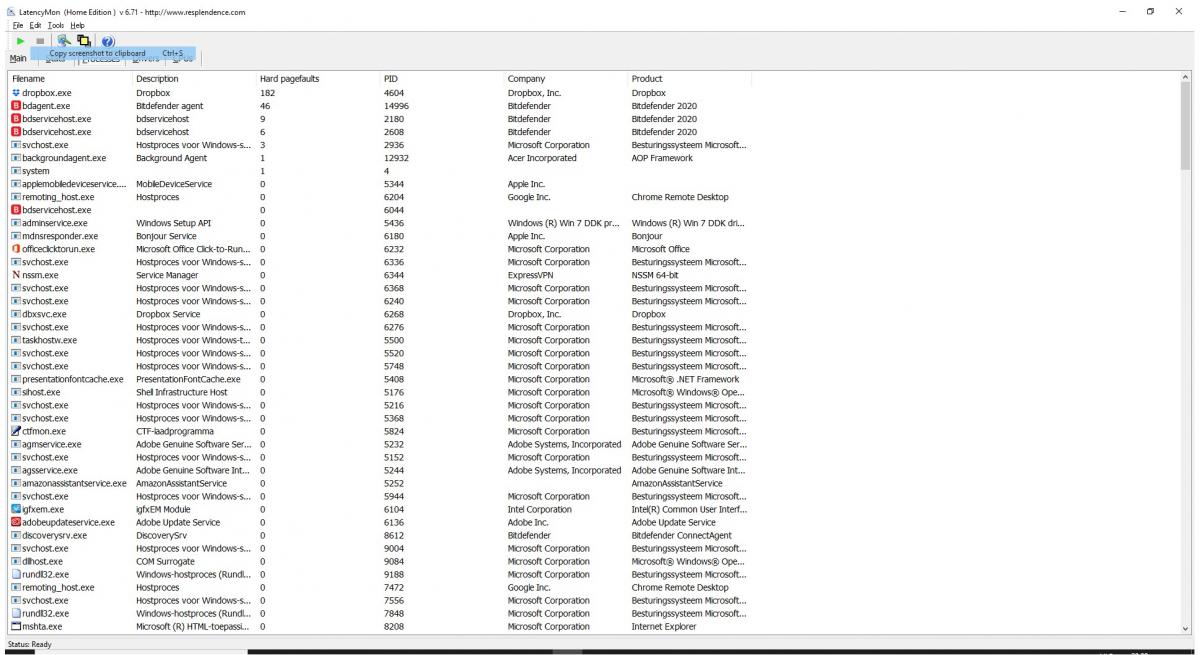
Task: Click the icon beside presentationfontcache.exe
Action: click(16, 379)
